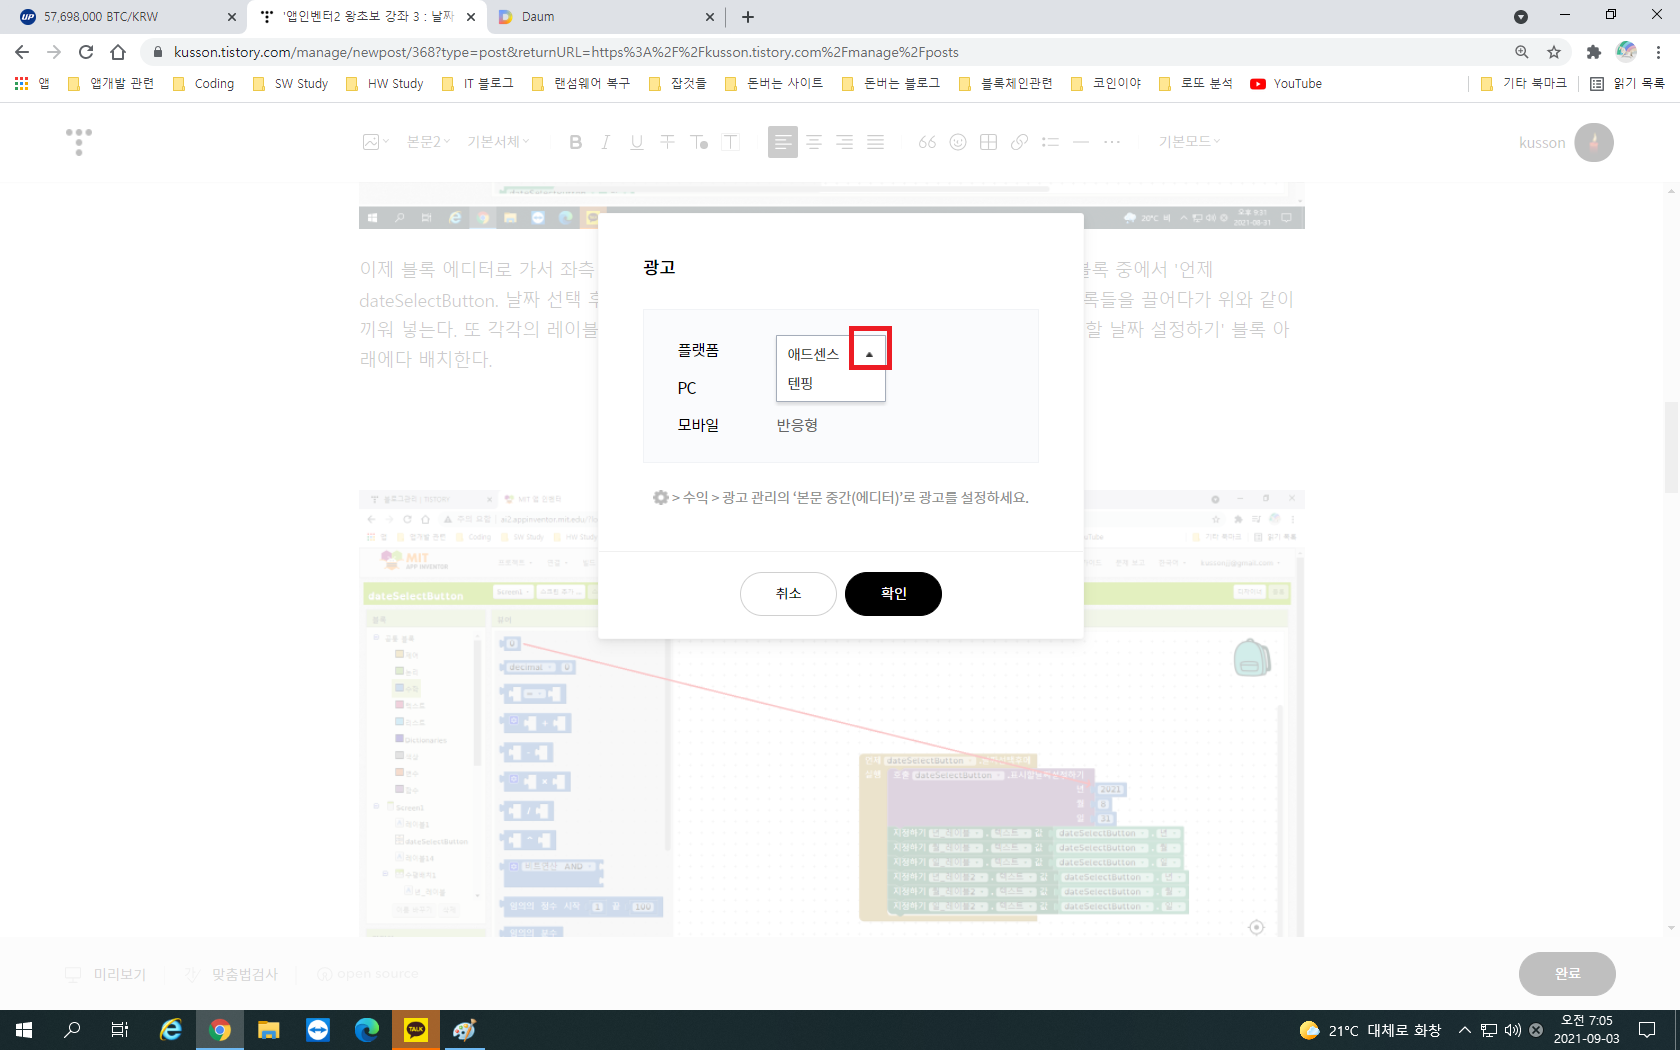Toggle strikethrough formatting in editor toolbar
The image size is (1680, 1050).
pos(667,142)
